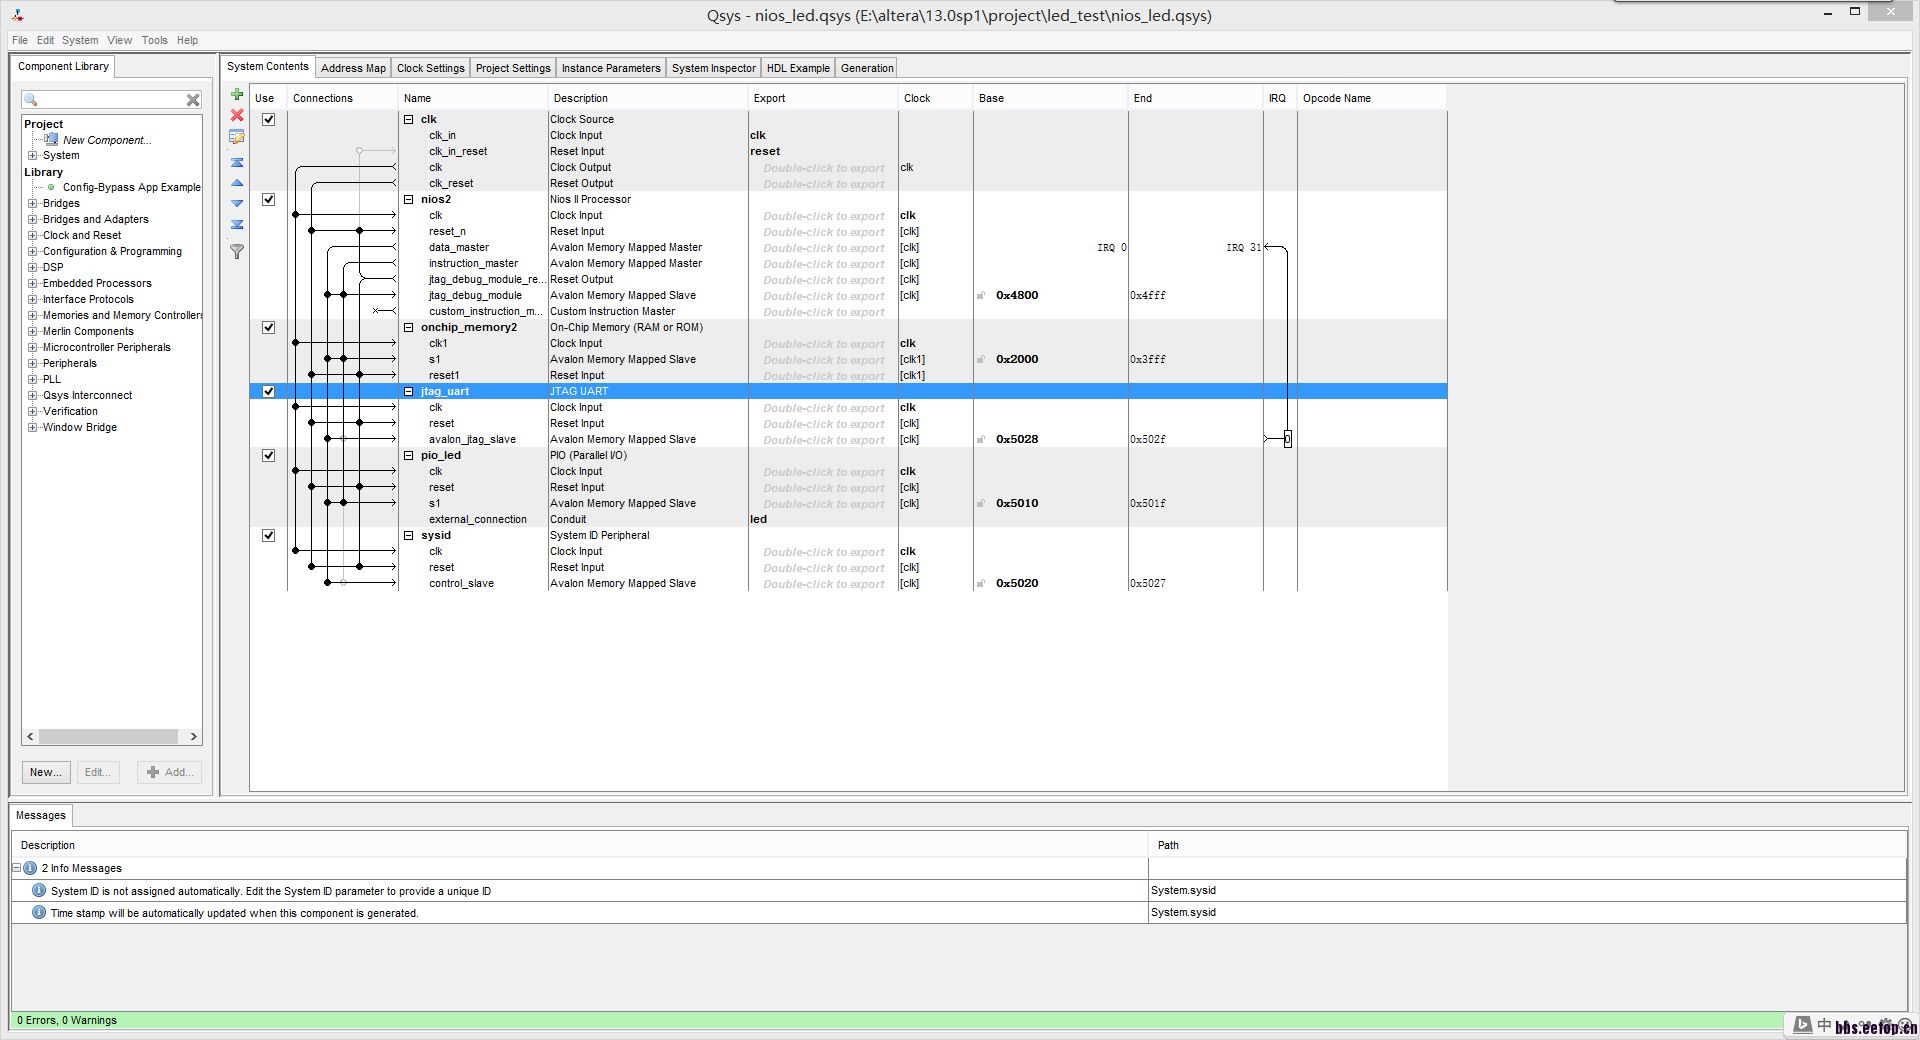Viewport: 1920px width, 1040px height.
Task: Click the lock icon beside base 0x5028
Action: [x=981, y=439]
